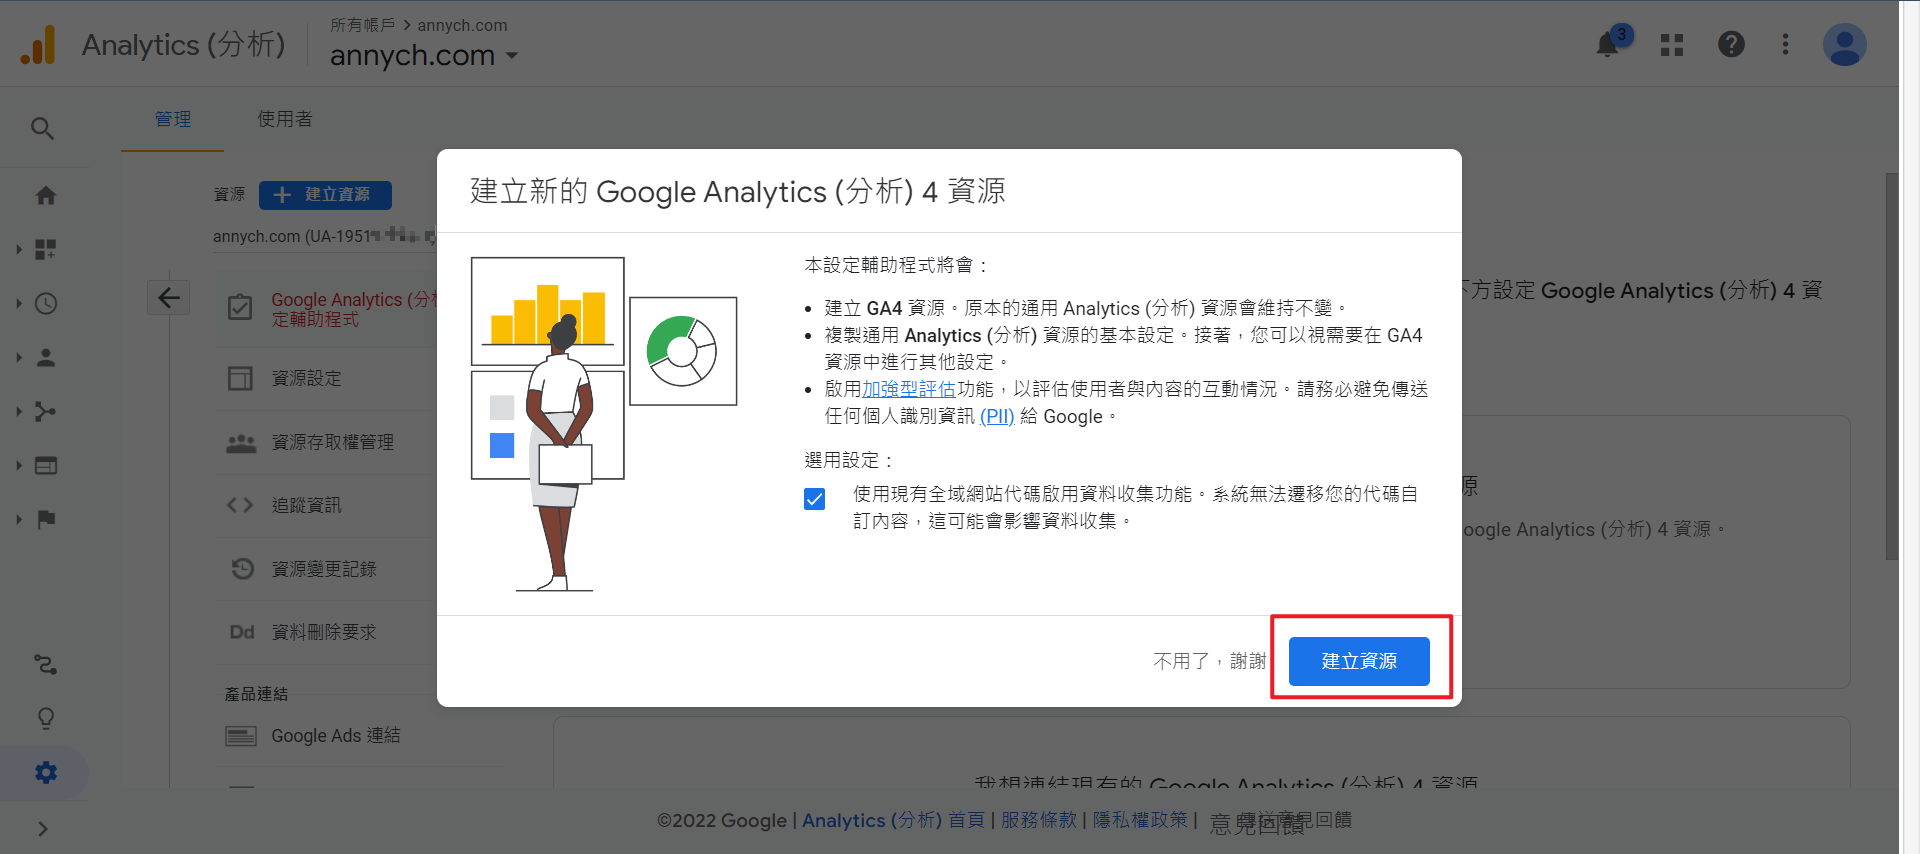1920x854 pixels.
Task: Click the 資源變更記錄 history icon
Action: click(x=242, y=568)
